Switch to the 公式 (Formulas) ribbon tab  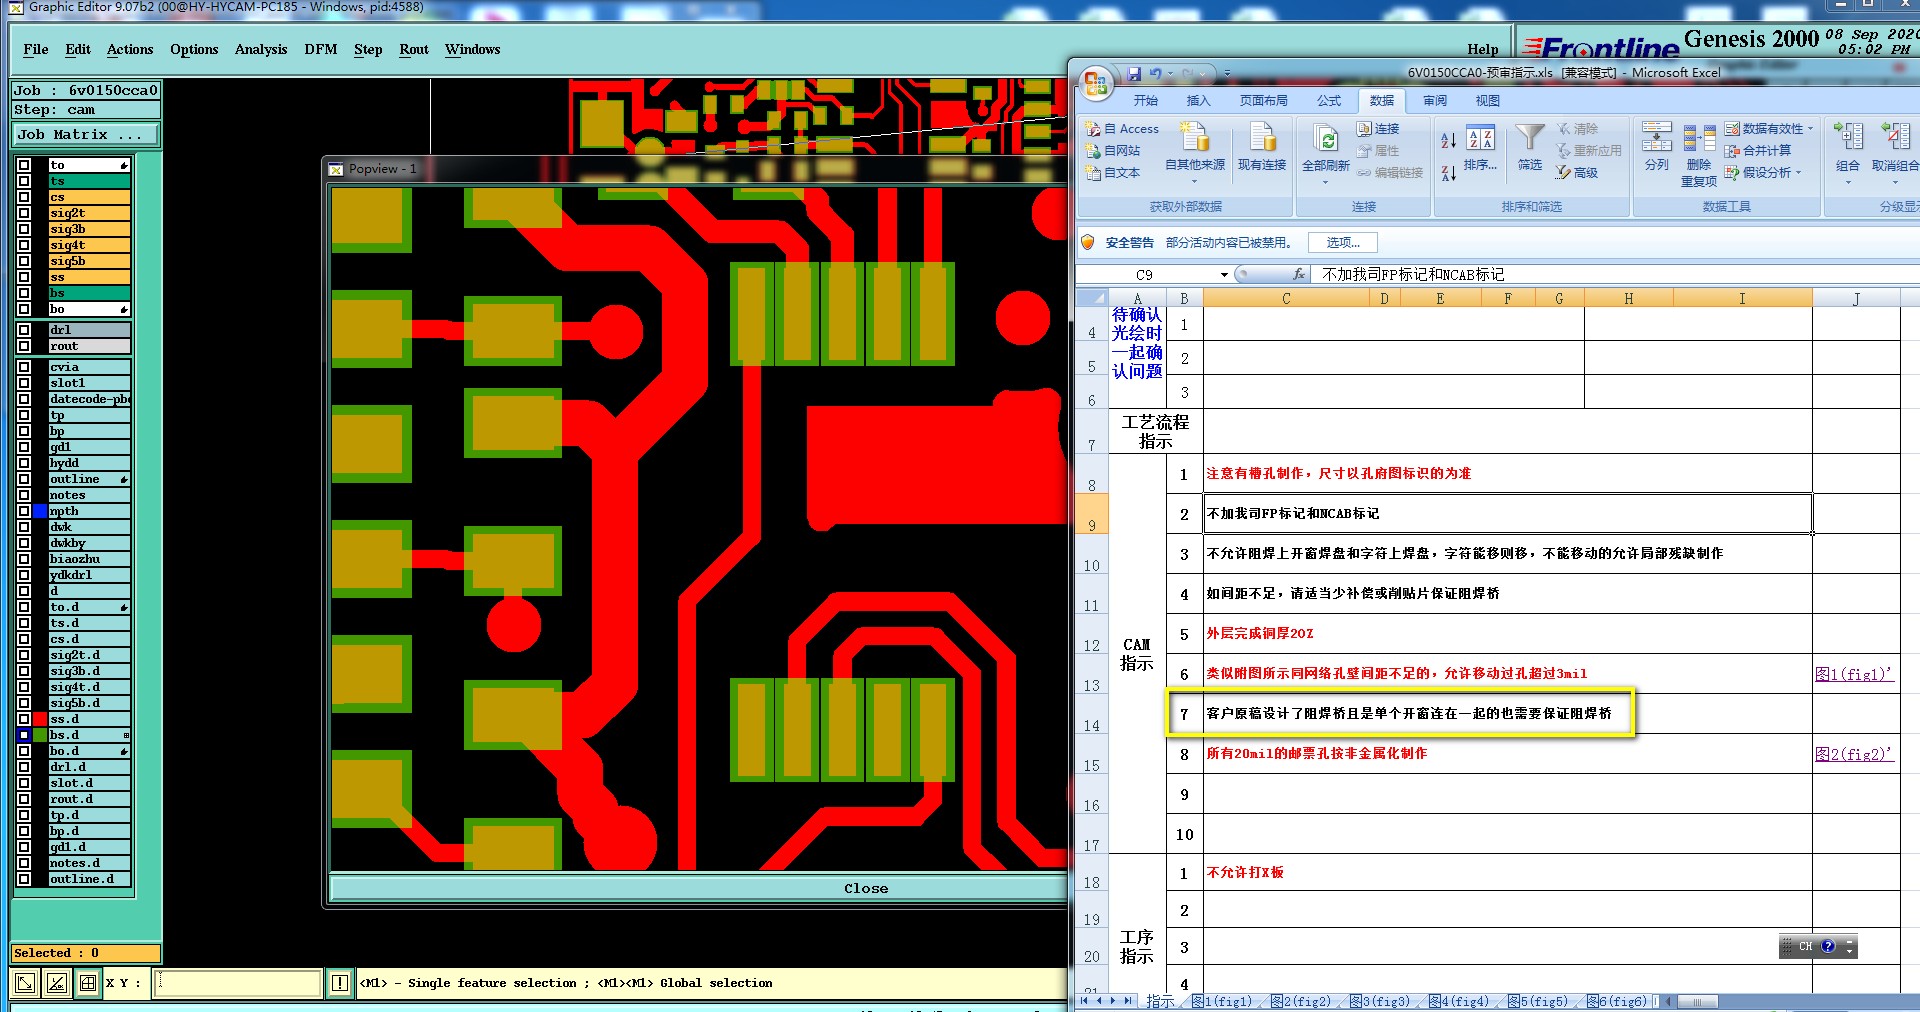click(x=1329, y=101)
